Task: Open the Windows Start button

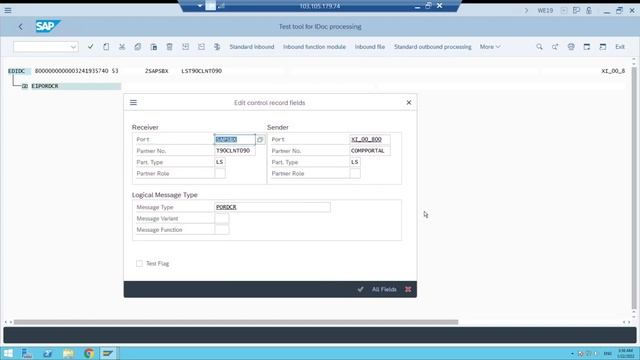Action: [x=8, y=353]
